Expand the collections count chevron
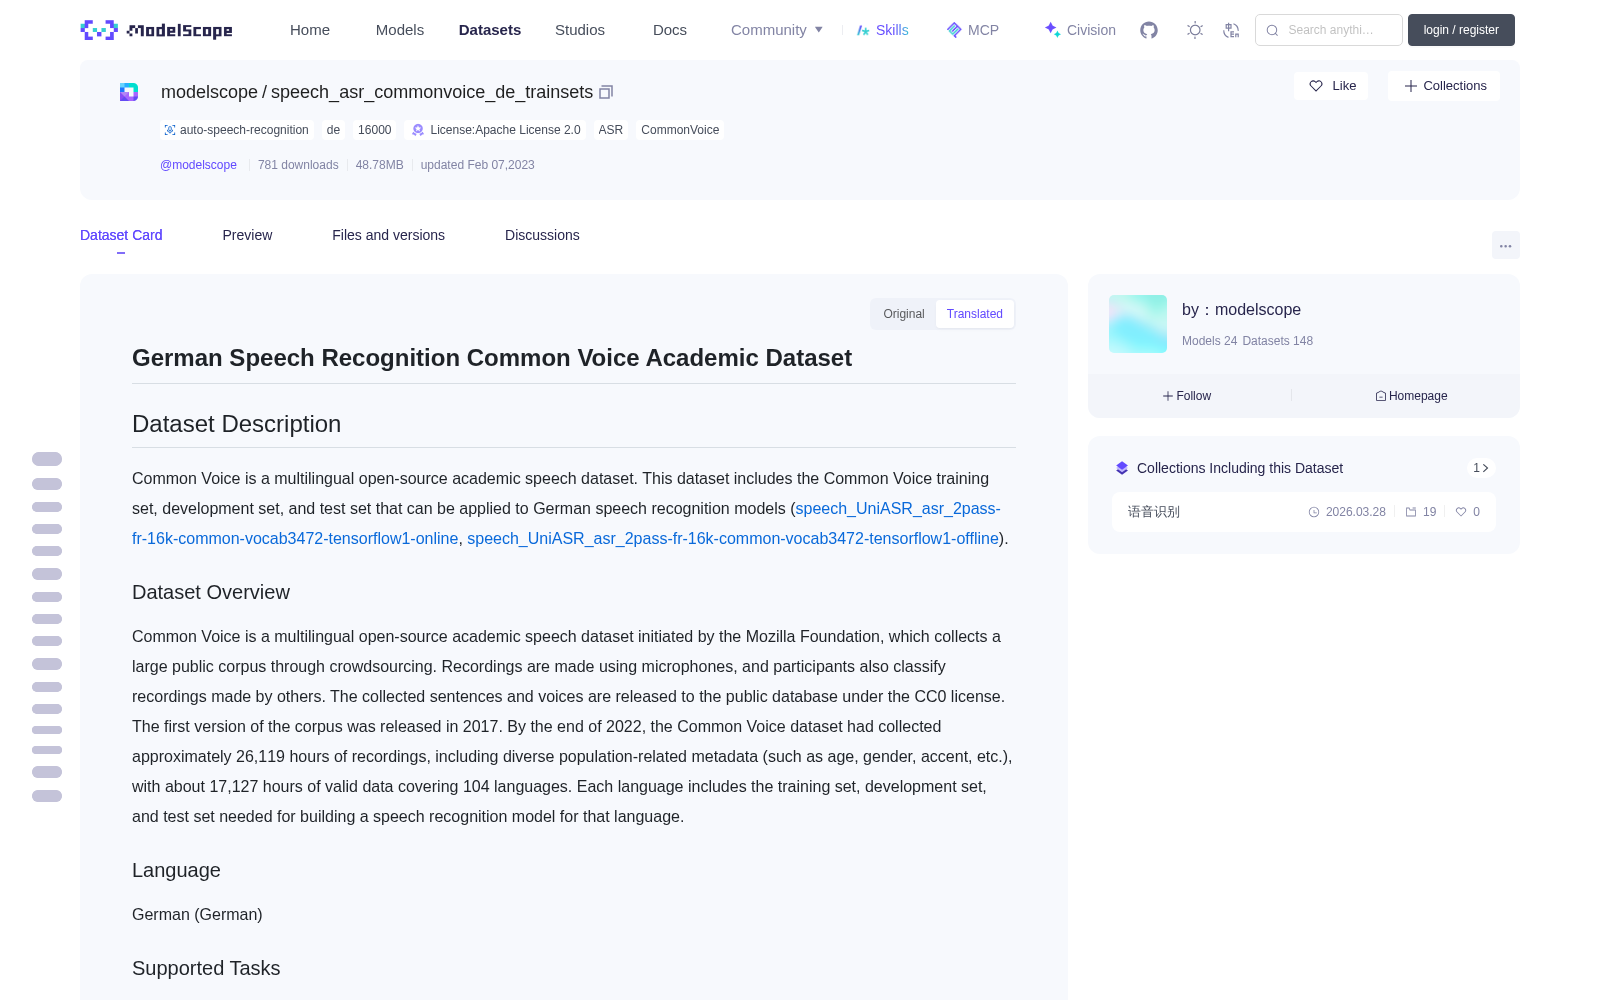The image size is (1600, 1000). (x=1481, y=468)
